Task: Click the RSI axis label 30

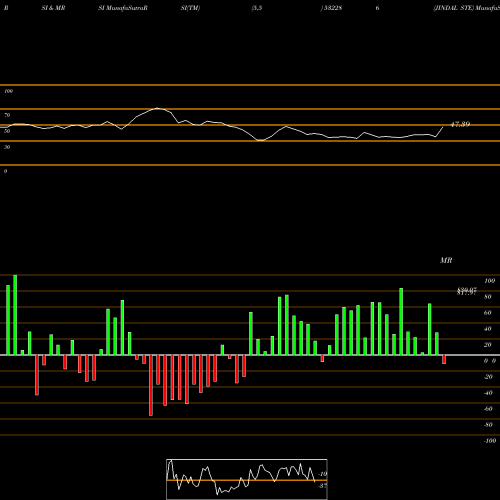Action: [7, 147]
